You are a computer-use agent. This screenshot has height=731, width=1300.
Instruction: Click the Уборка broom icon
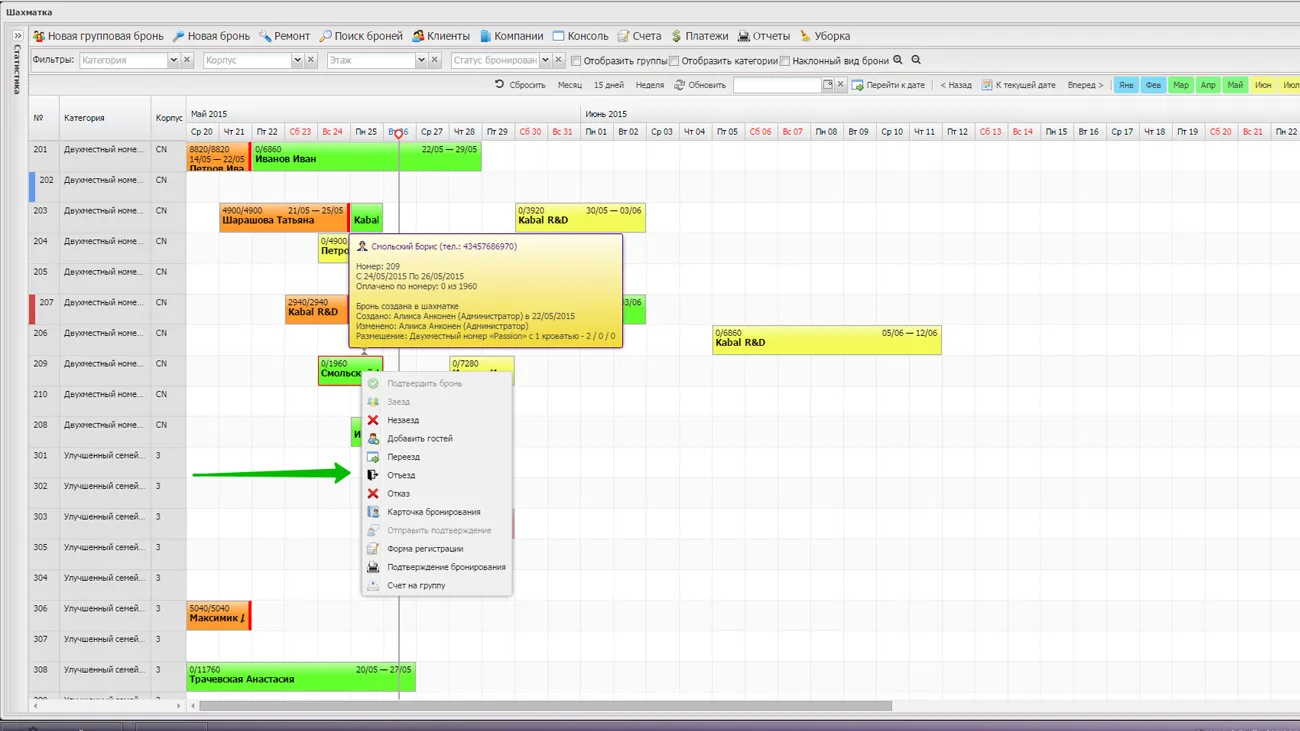tap(805, 36)
